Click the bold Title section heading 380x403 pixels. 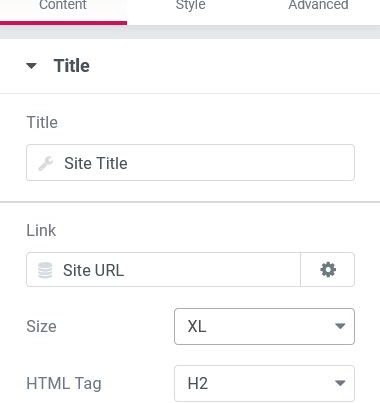[72, 66]
